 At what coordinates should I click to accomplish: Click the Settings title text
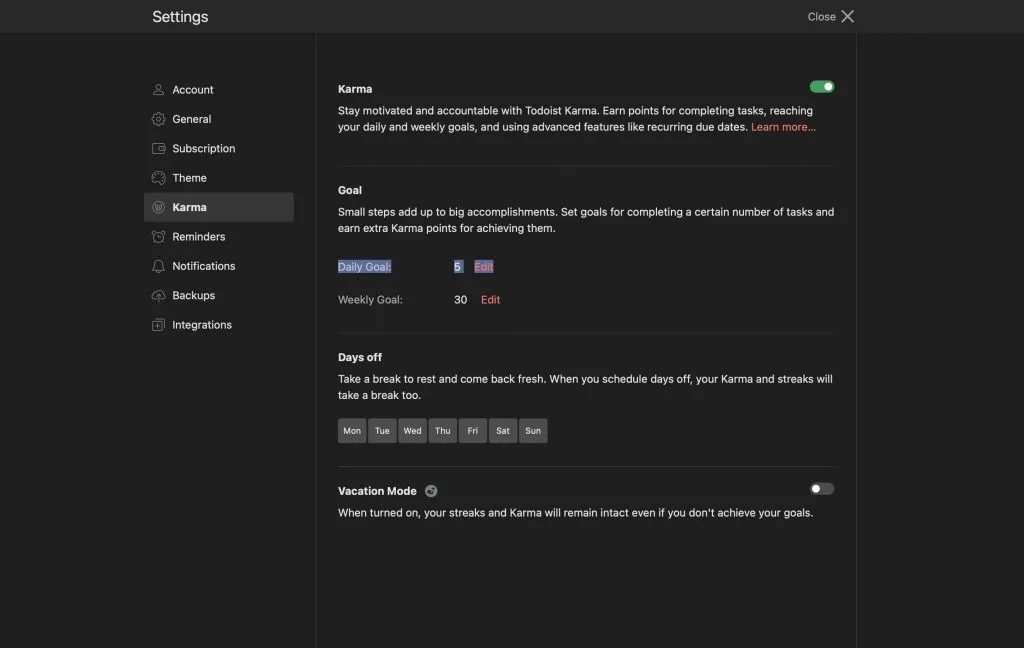pos(180,16)
